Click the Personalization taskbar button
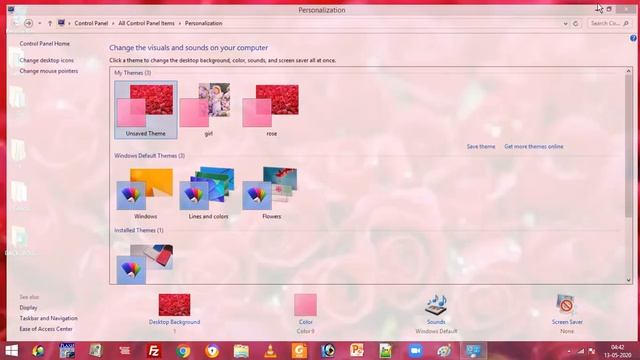The height and width of the screenshot is (360, 640). coord(473,351)
